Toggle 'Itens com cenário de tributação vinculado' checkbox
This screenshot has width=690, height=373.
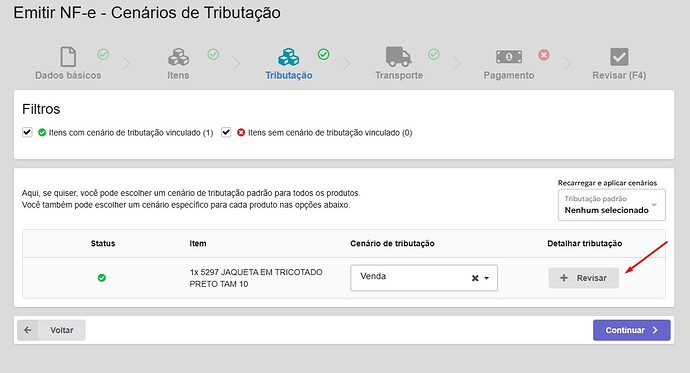click(x=27, y=132)
